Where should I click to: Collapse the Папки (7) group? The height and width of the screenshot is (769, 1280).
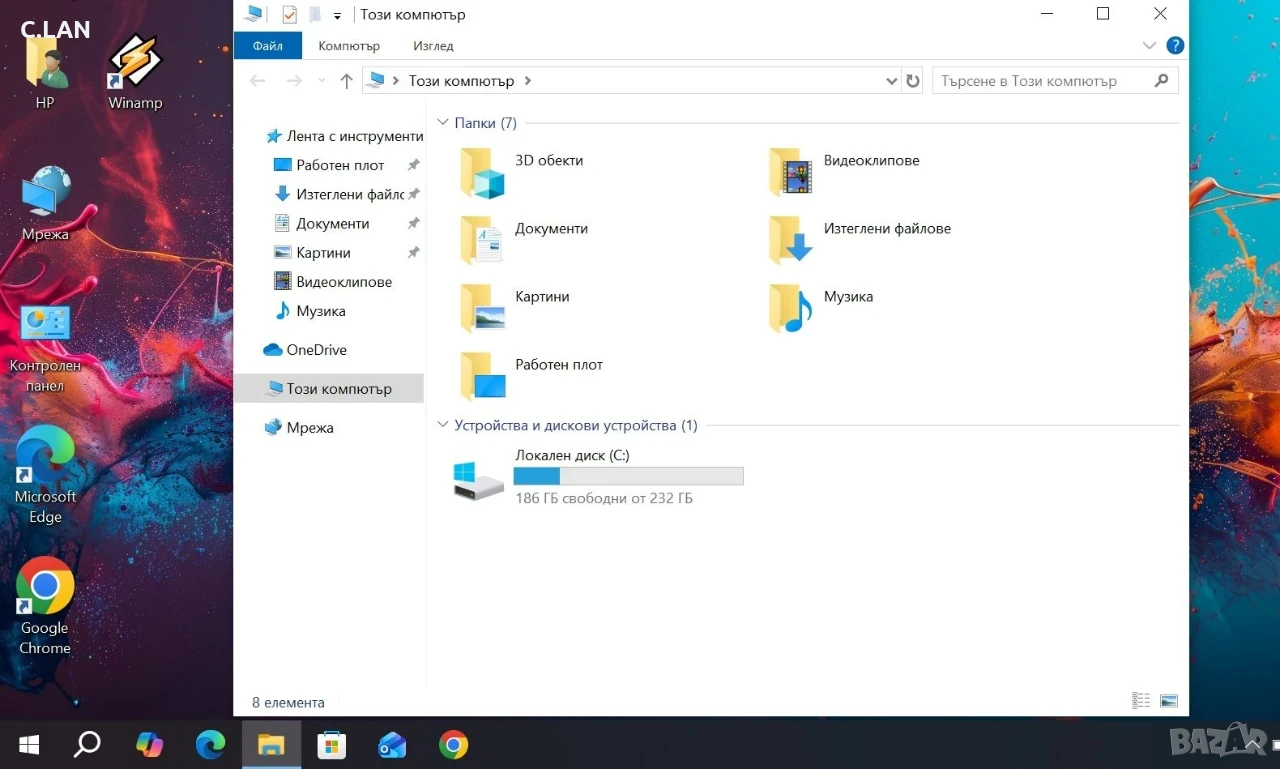click(443, 123)
